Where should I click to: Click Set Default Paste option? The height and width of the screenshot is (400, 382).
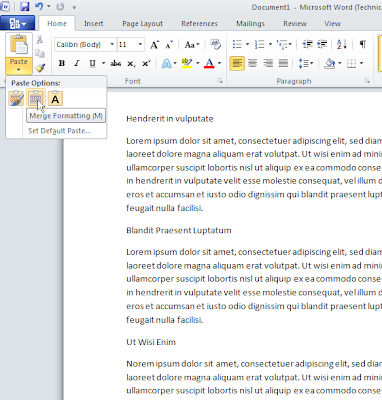pos(59,131)
